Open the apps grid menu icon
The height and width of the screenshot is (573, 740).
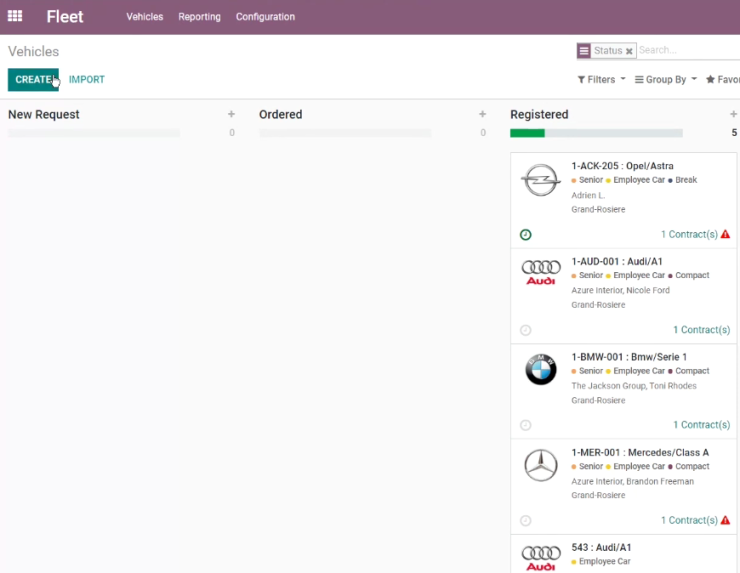(15, 16)
